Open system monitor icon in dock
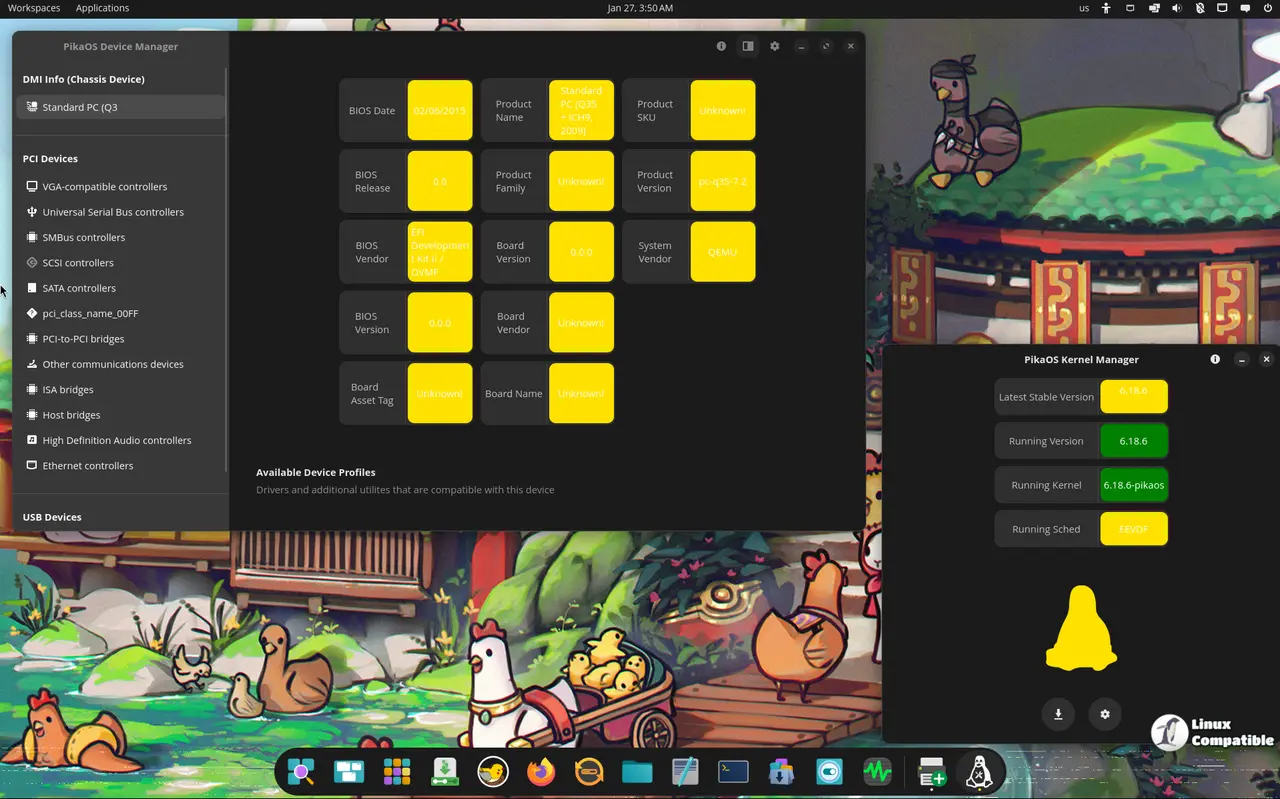Screen dimensions: 1280x799 877,772
